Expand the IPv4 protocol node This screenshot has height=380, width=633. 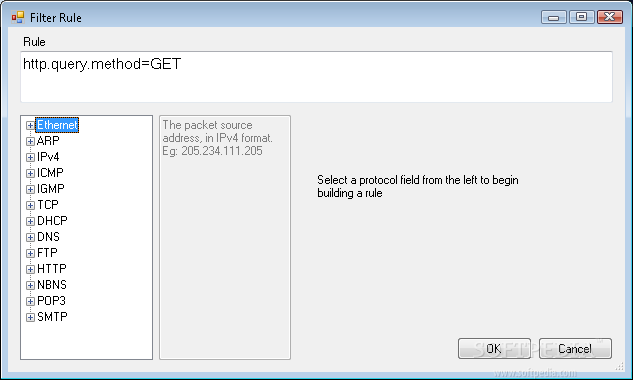coord(30,157)
